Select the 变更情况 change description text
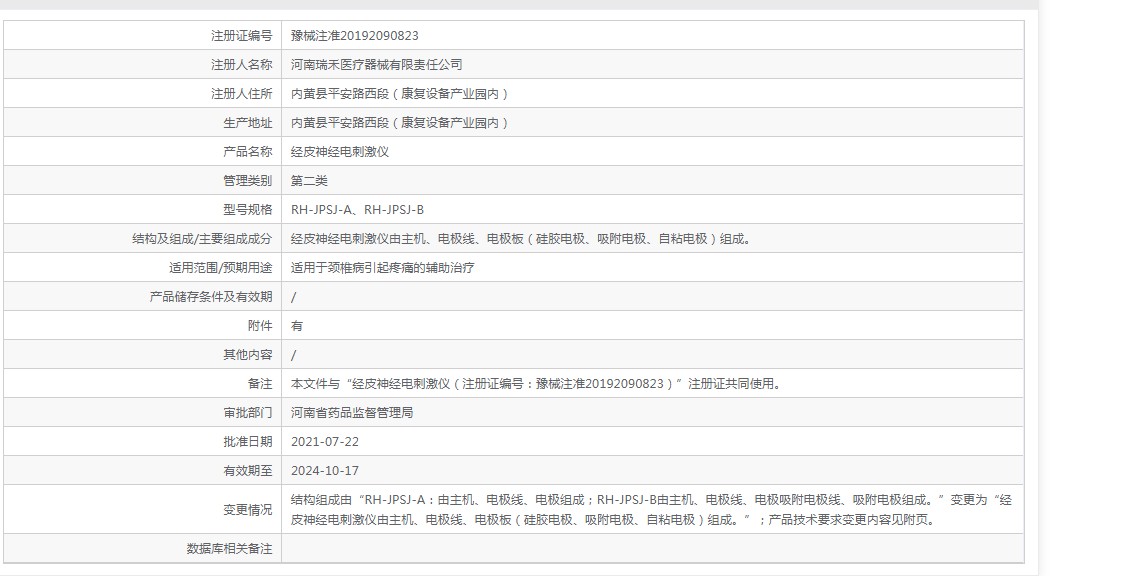This screenshot has height=576, width=1137. [x=651, y=510]
